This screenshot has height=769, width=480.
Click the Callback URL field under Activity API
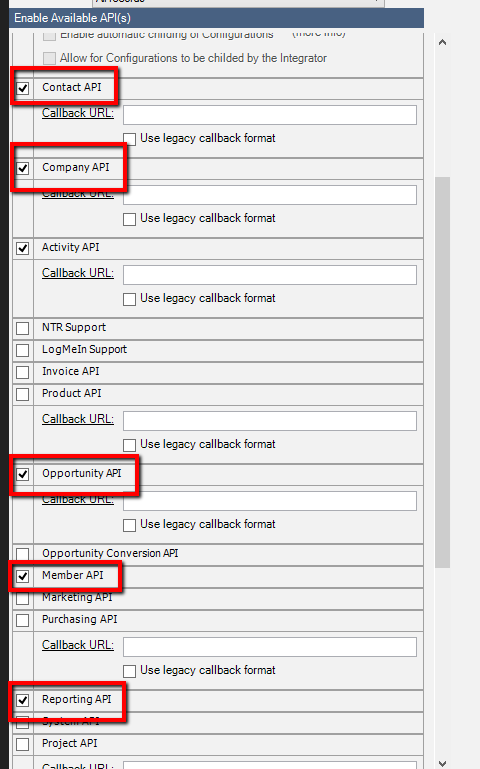[270, 275]
